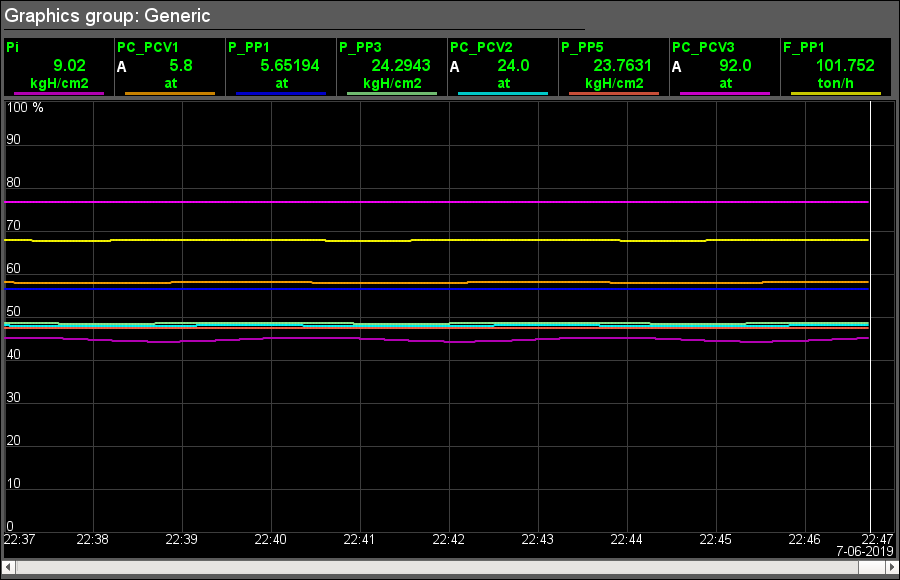Click the A mode indicator on PC_PCV3
The height and width of the screenshot is (580, 900).
click(x=677, y=66)
